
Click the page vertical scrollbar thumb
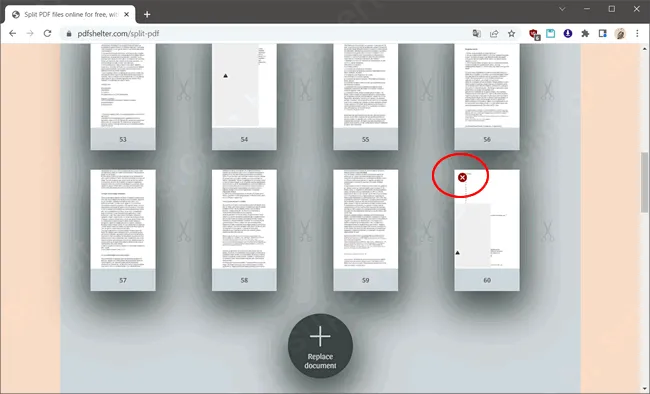[645, 182]
